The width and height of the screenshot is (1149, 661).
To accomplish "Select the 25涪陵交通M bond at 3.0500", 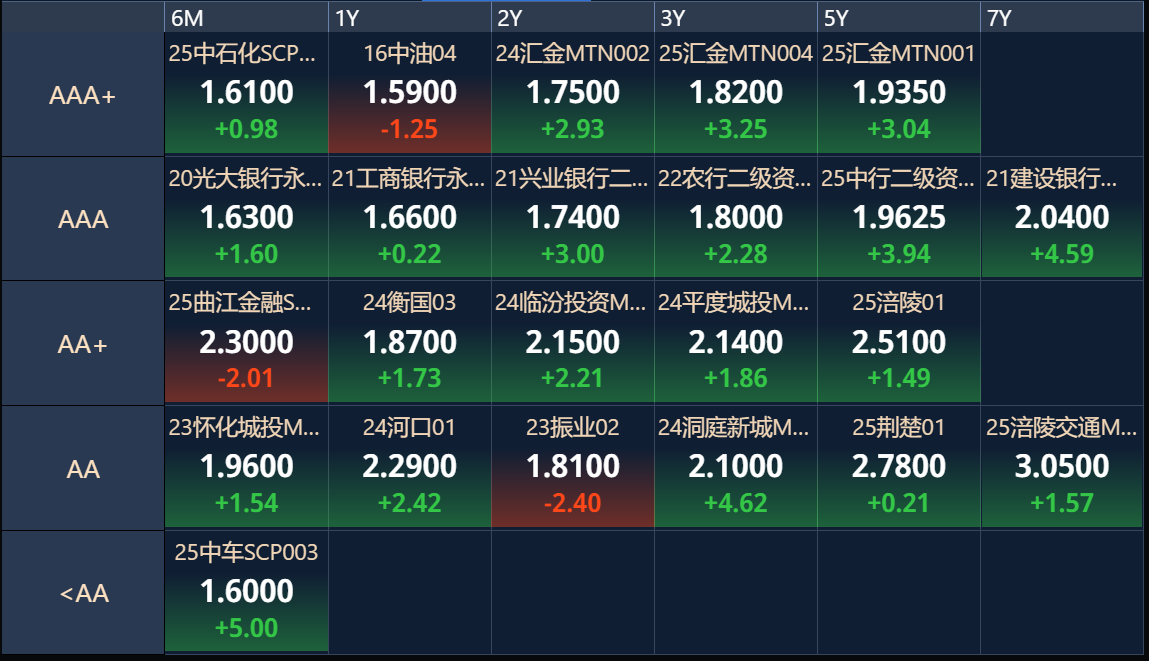I will pyautogui.click(x=1062, y=467).
